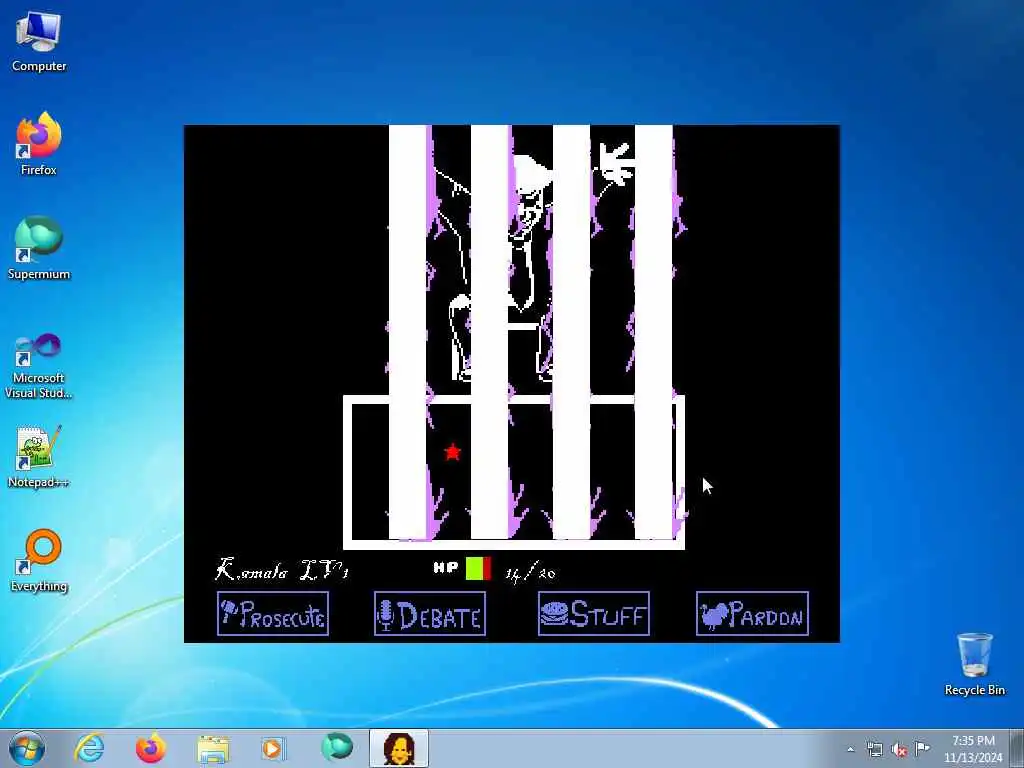Open the Computer desktop icon
1024x768 pixels.
[39, 42]
